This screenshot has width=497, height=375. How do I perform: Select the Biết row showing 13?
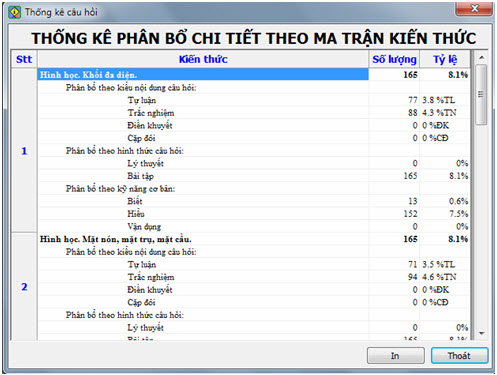tap(254, 201)
